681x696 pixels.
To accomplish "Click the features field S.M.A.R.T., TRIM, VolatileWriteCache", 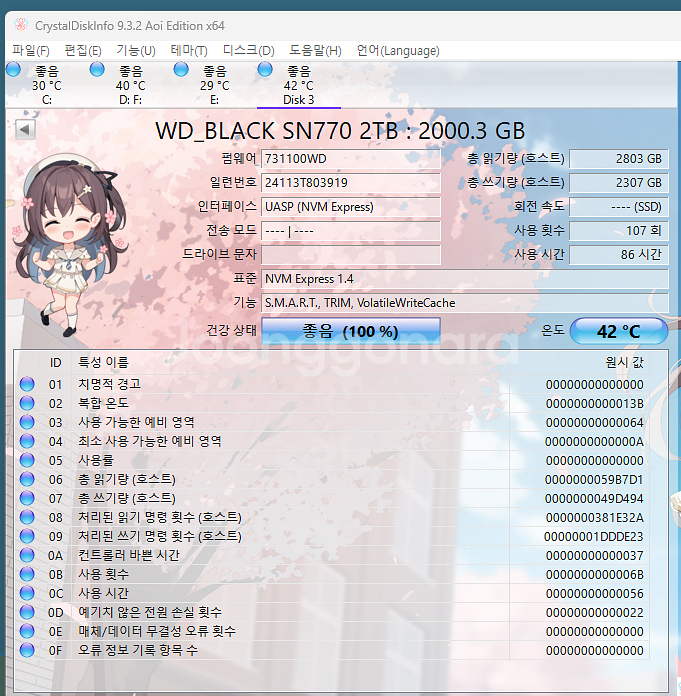I will [465, 303].
